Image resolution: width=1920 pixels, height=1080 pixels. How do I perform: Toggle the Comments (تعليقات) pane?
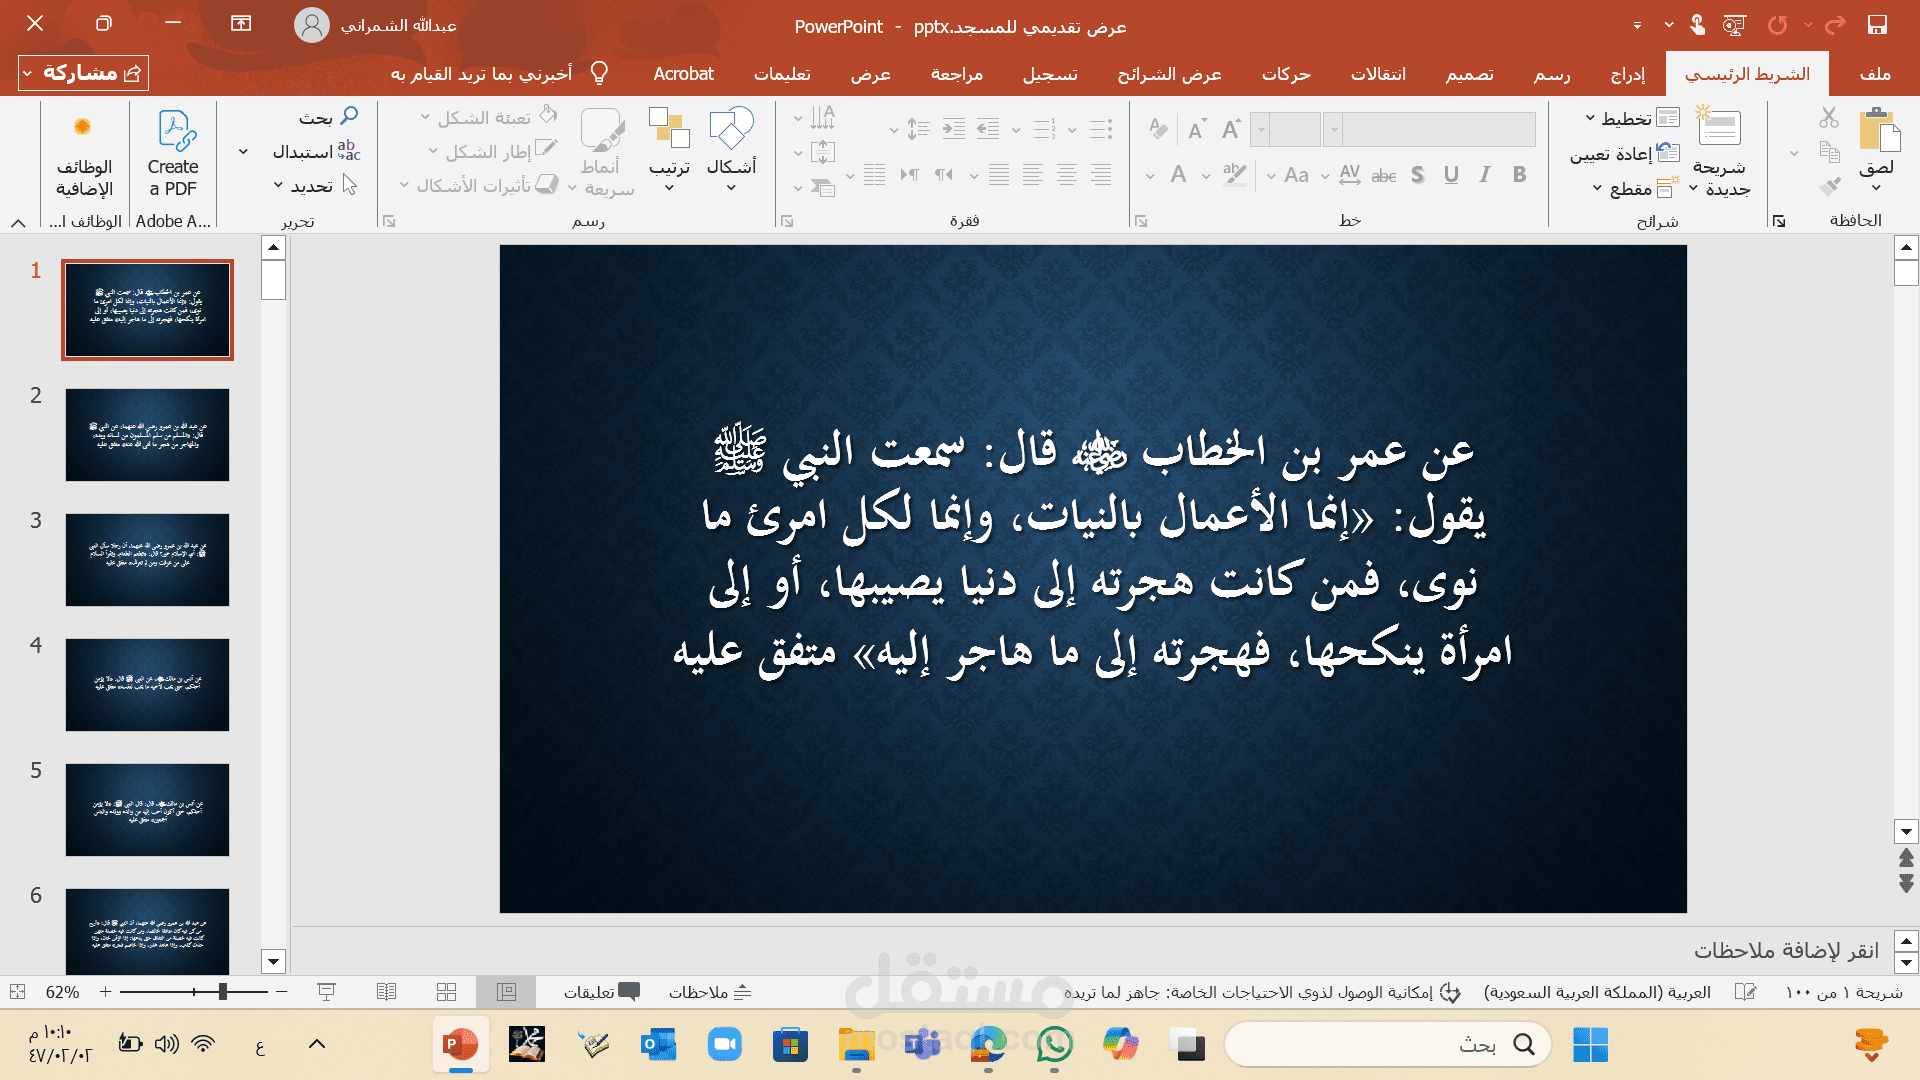pyautogui.click(x=601, y=992)
